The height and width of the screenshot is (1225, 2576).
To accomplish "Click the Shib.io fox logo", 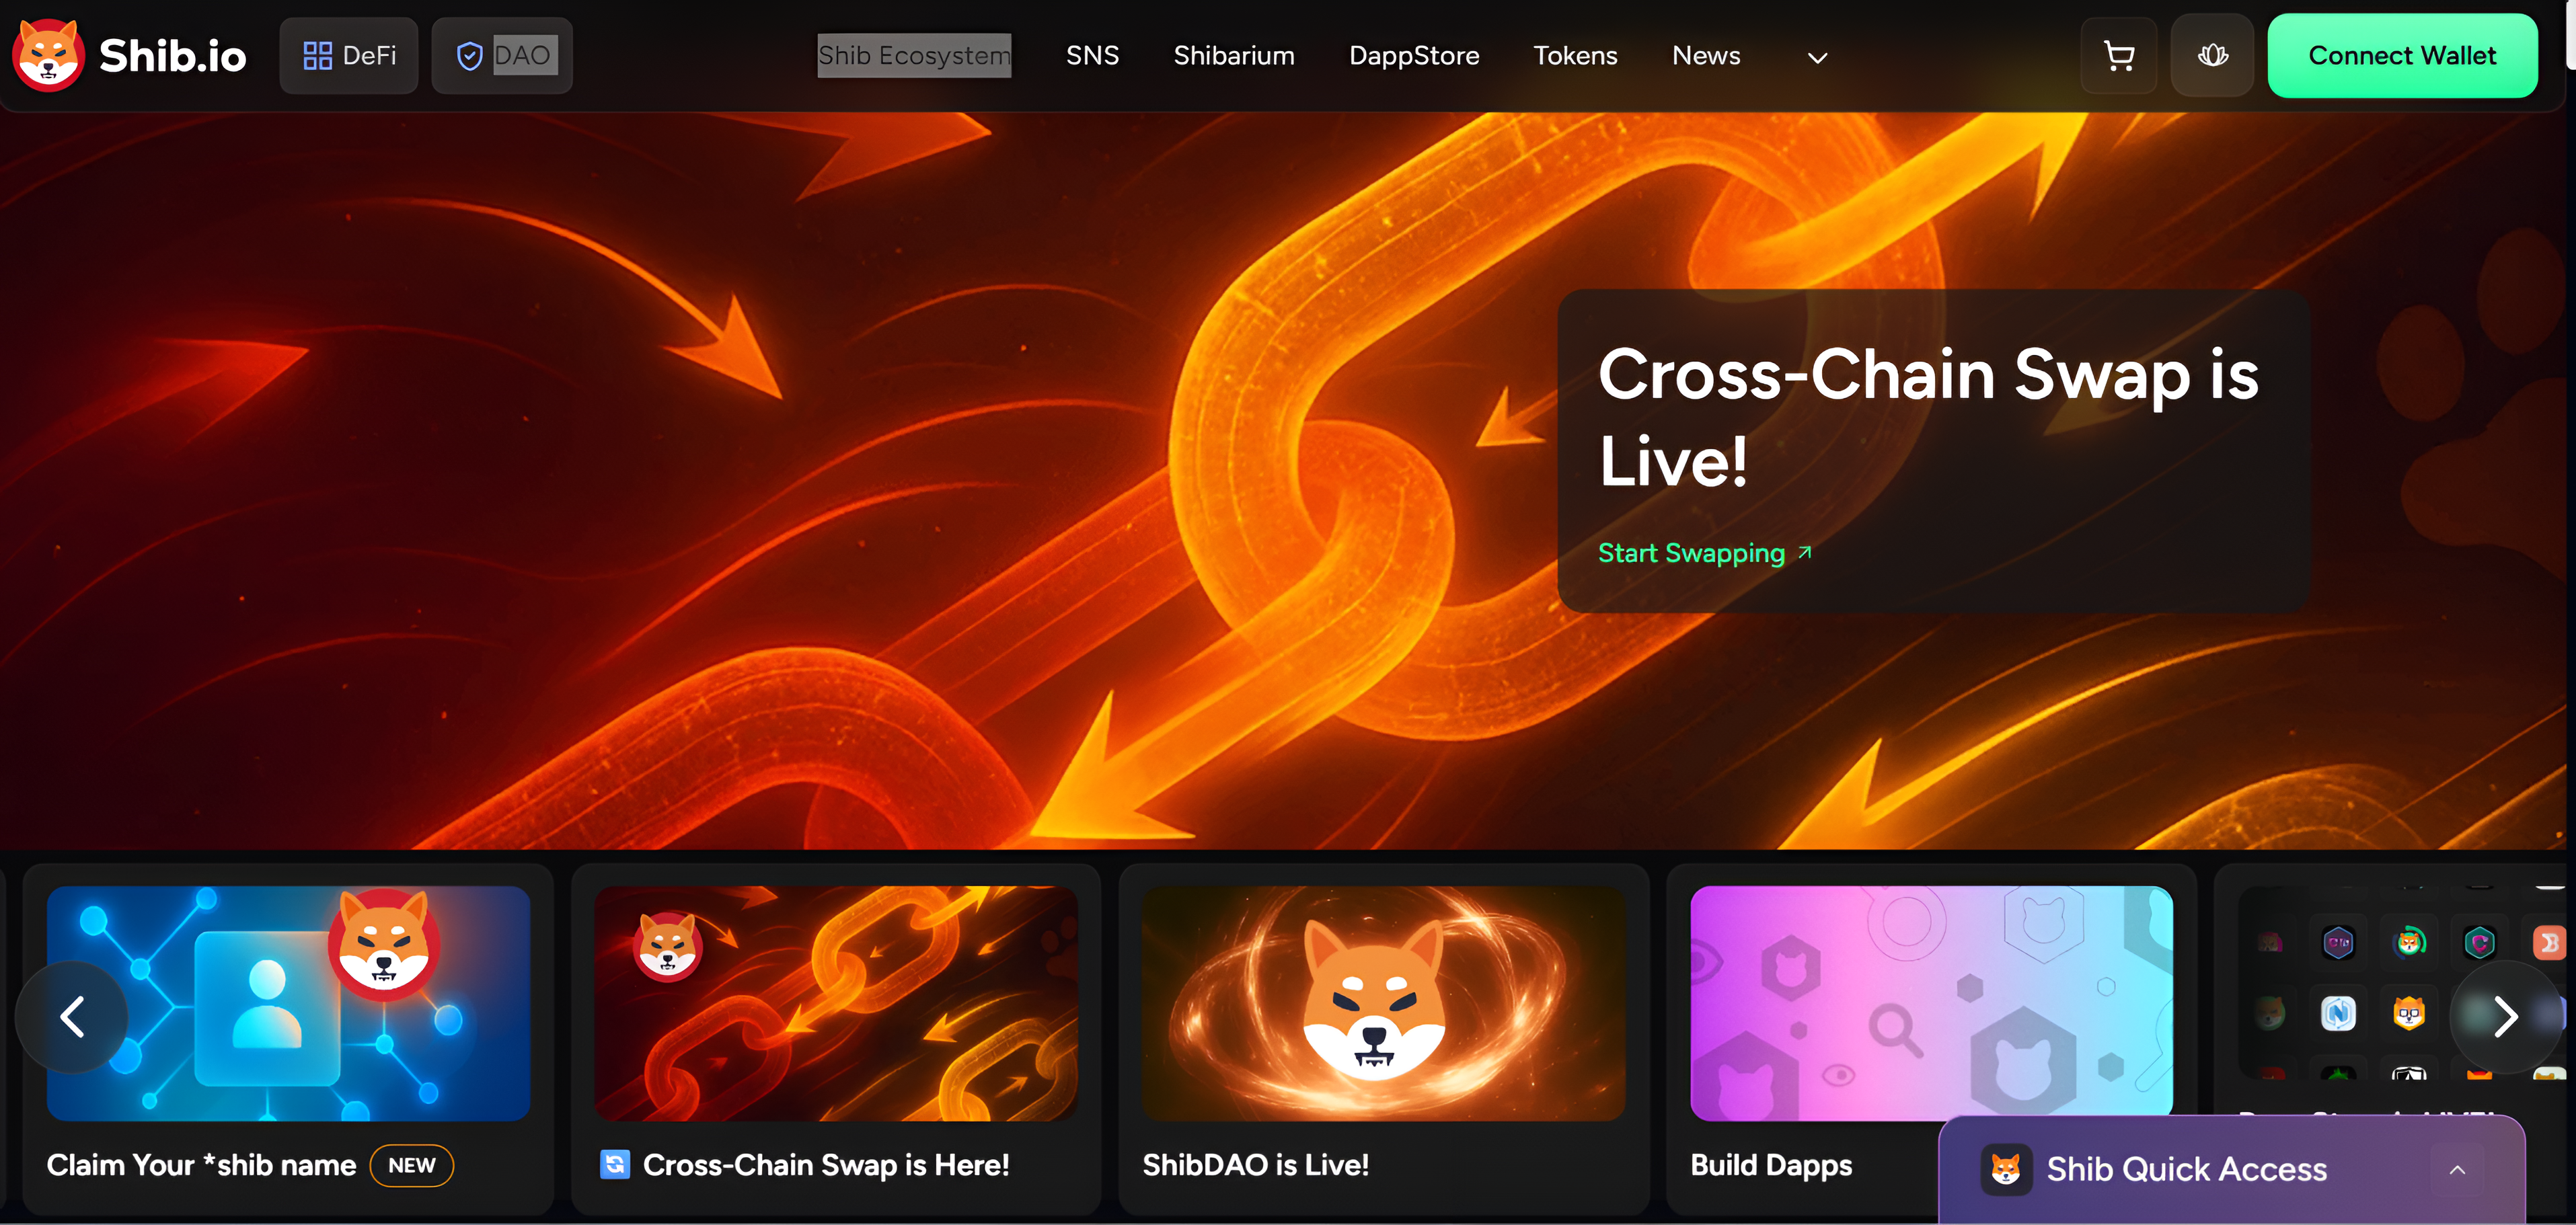I will click(x=47, y=55).
